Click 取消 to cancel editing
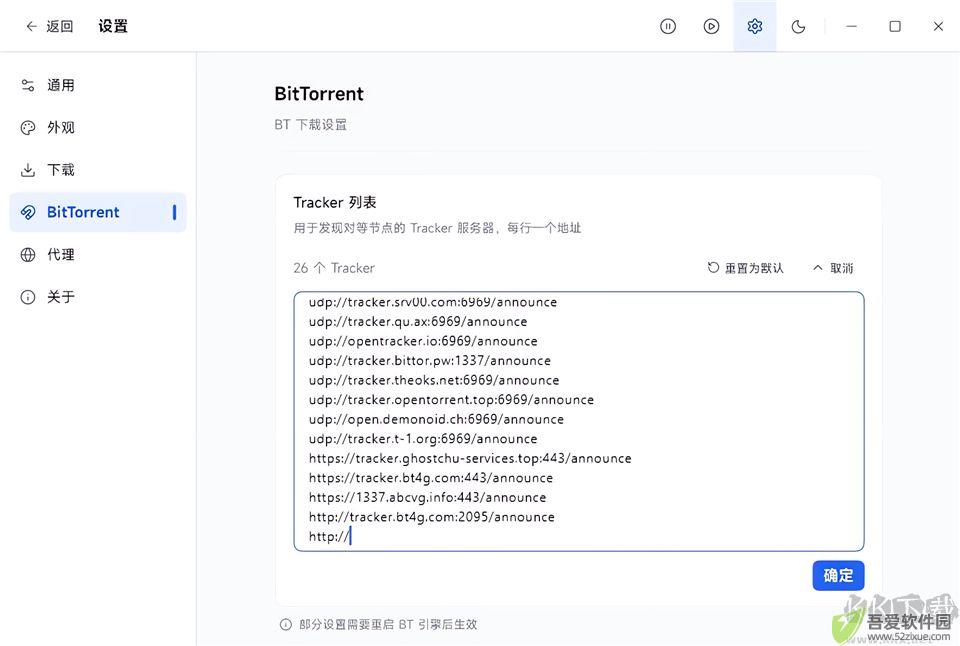Image resolution: width=960 pixels, height=646 pixels. point(841,268)
